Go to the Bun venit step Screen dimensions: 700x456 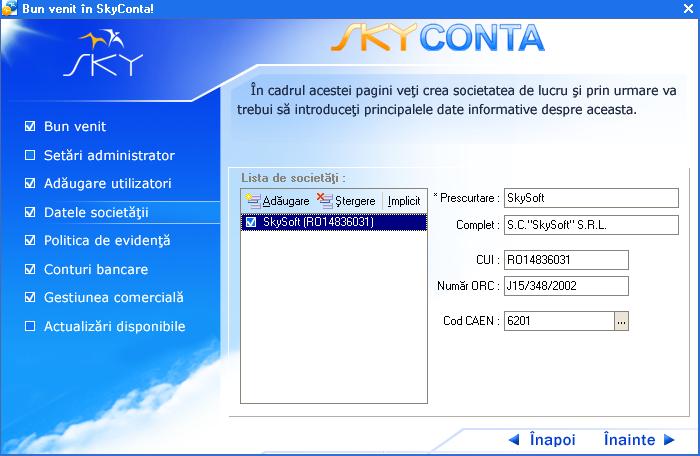[x=75, y=126]
